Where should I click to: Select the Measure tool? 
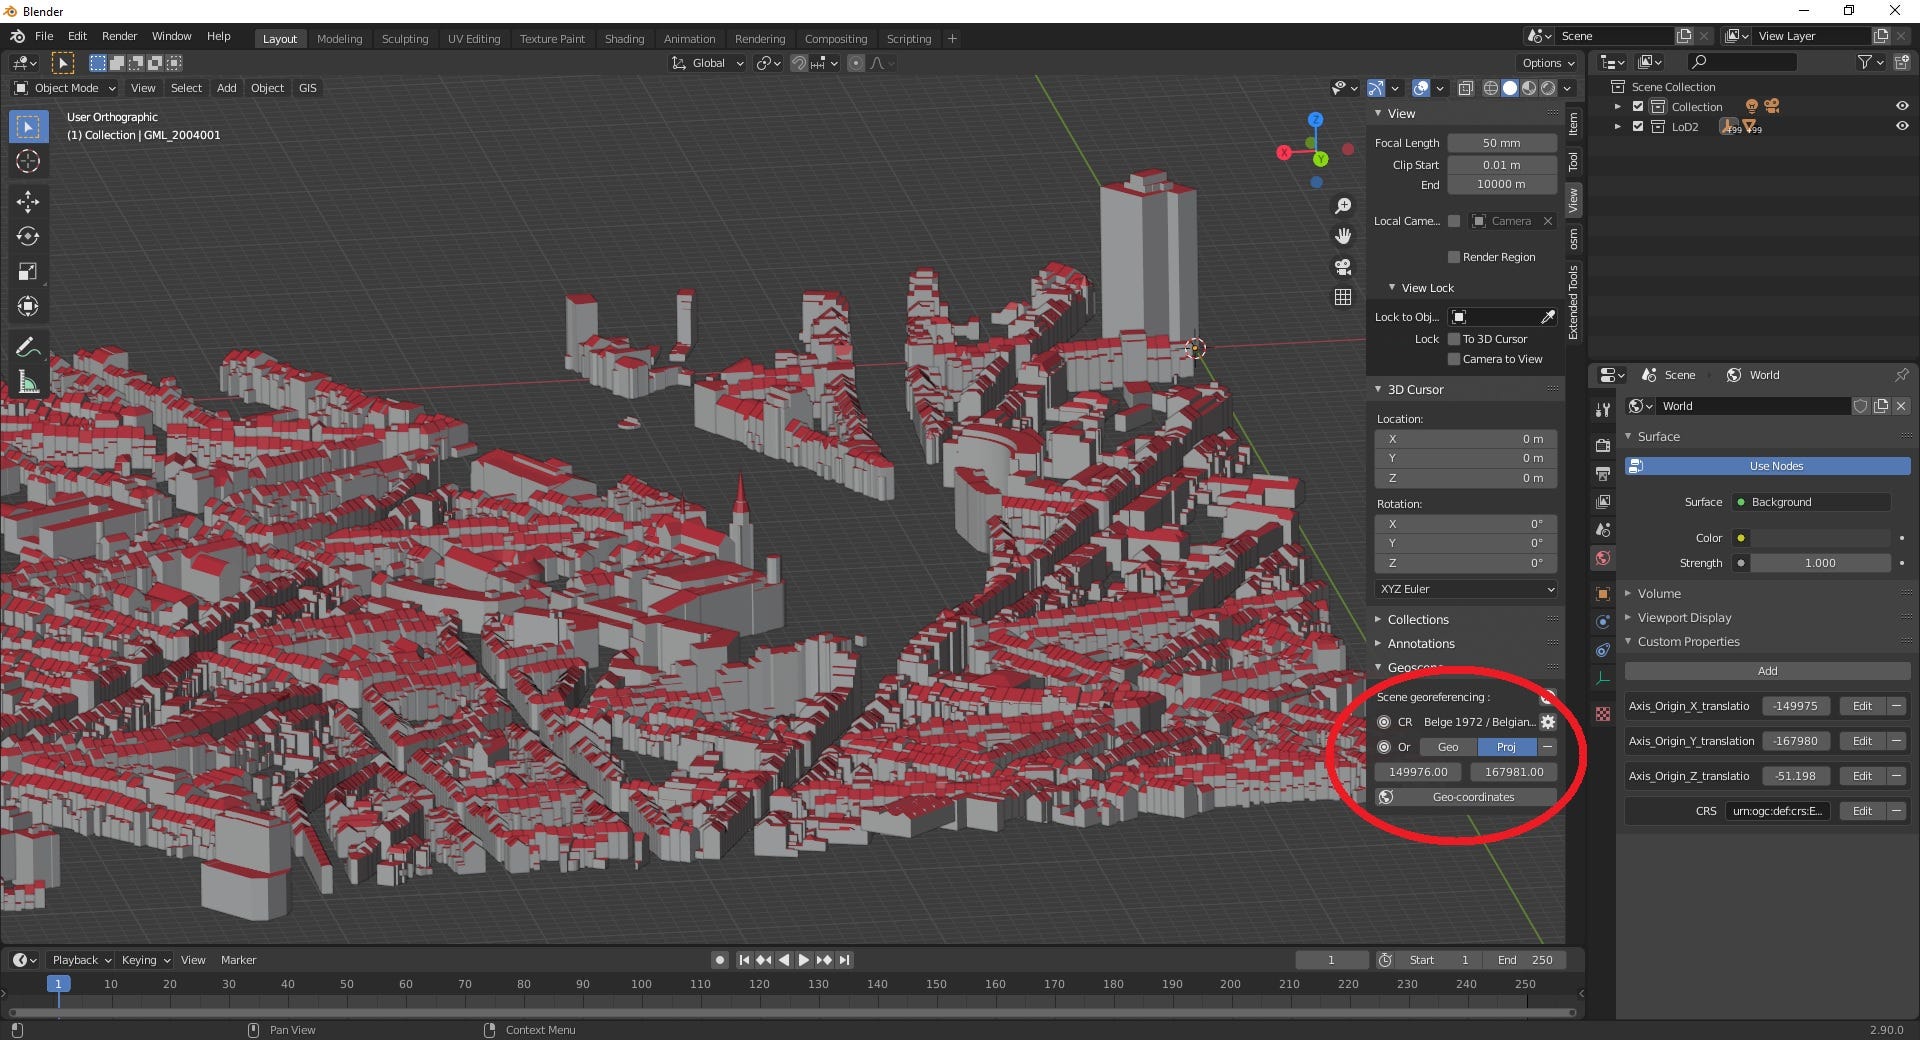28,381
